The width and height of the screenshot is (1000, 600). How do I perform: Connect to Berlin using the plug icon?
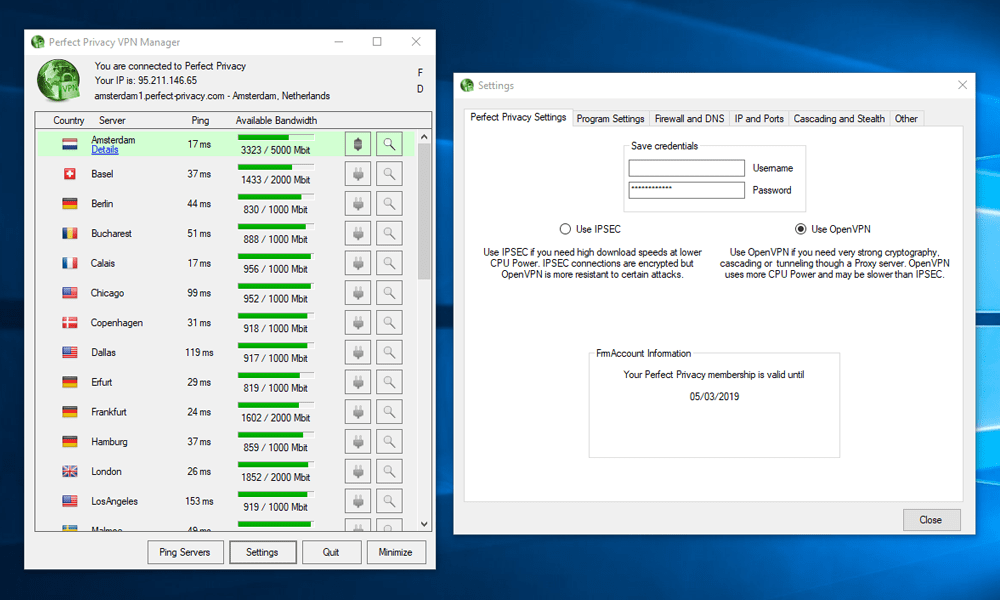(358, 203)
